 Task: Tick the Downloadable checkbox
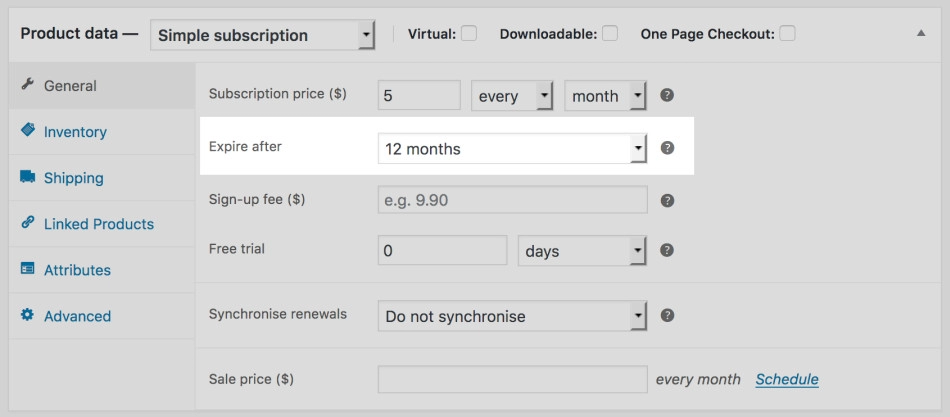coord(610,33)
